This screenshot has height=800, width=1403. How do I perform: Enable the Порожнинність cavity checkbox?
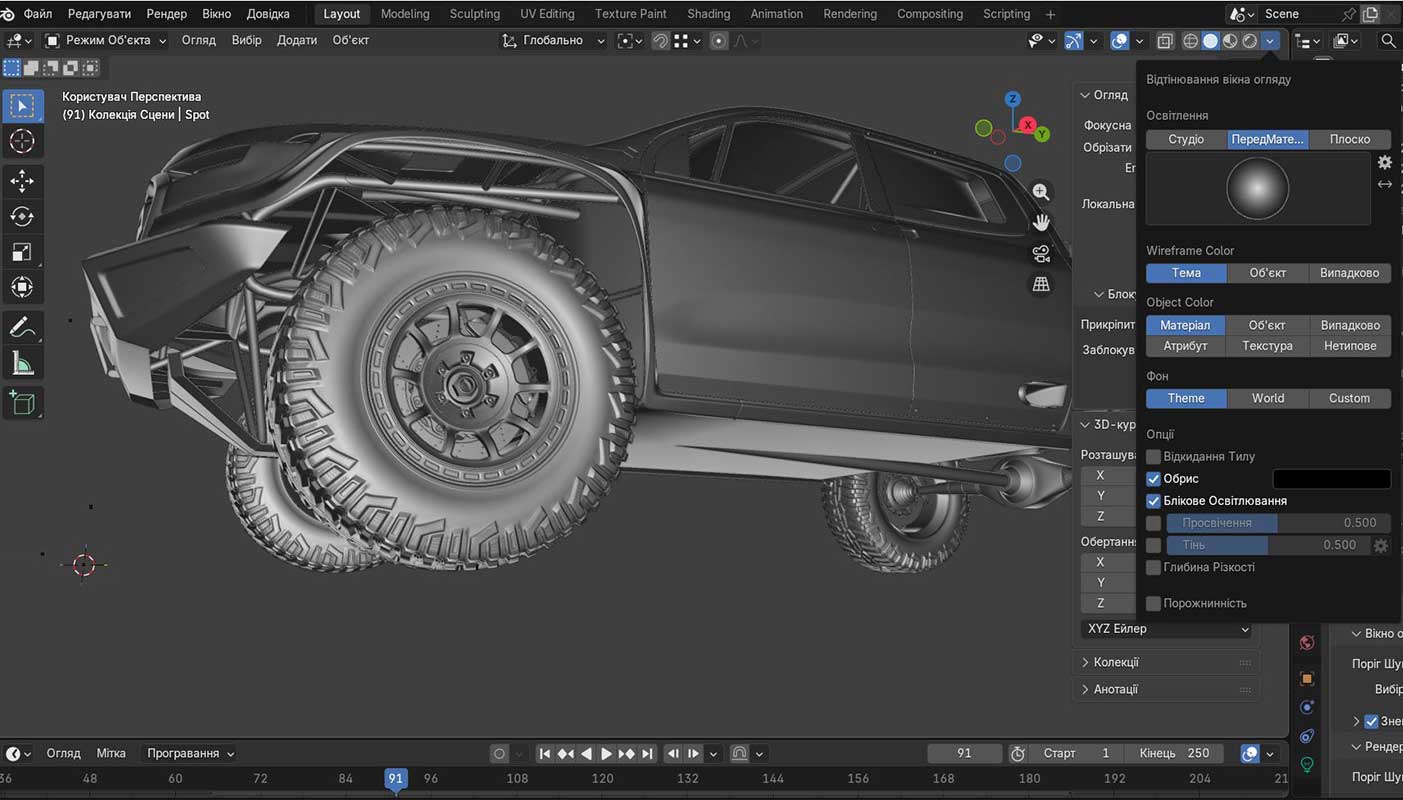click(x=1153, y=604)
